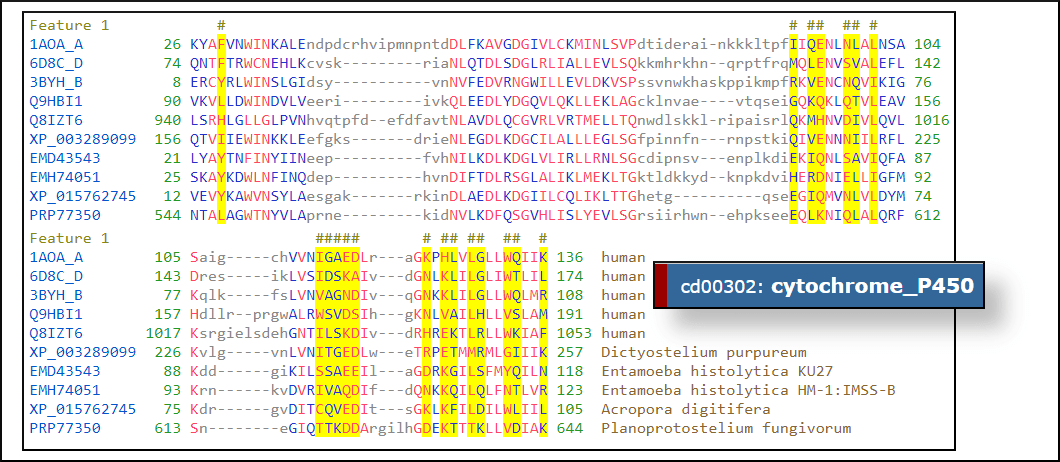Select the species name Planoprotostelium fungivorum
Screen dimensions: 1060x462
pyautogui.click(x=726, y=429)
